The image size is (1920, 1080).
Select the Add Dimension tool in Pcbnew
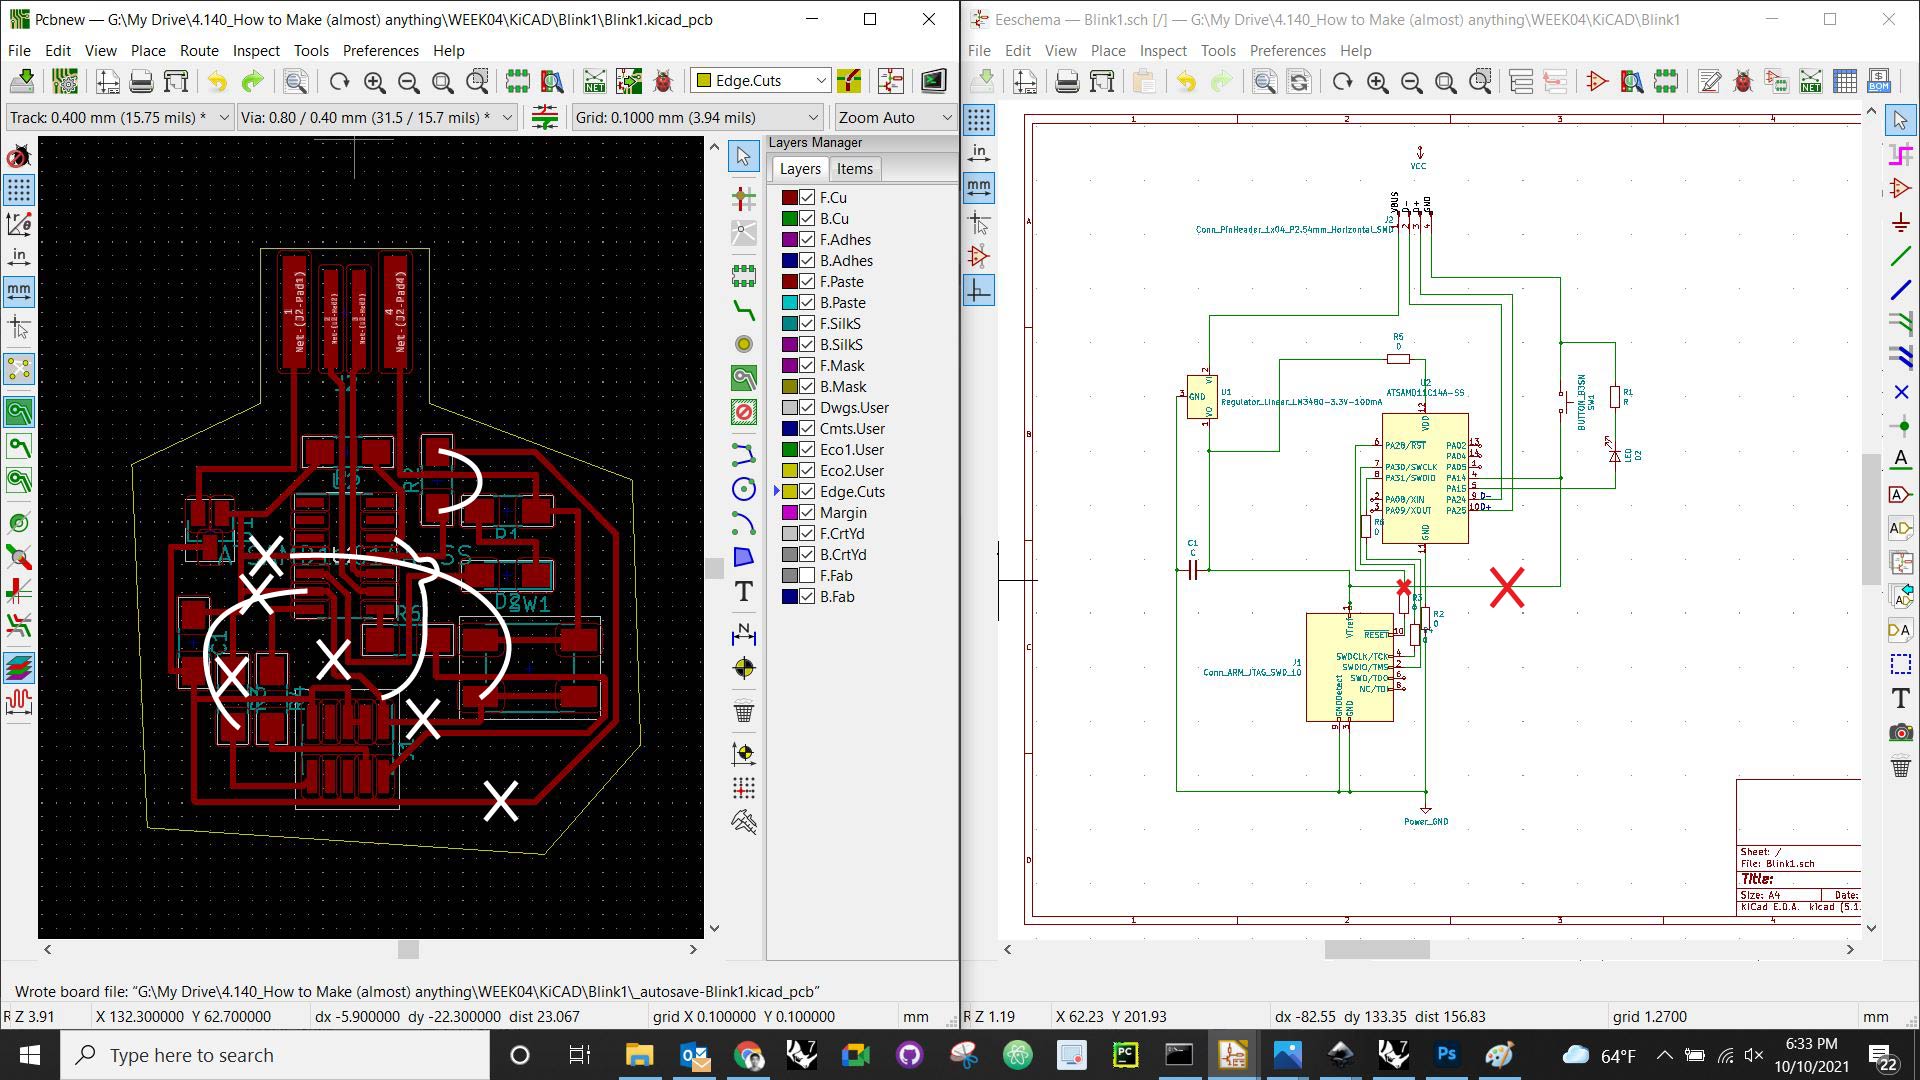click(743, 633)
